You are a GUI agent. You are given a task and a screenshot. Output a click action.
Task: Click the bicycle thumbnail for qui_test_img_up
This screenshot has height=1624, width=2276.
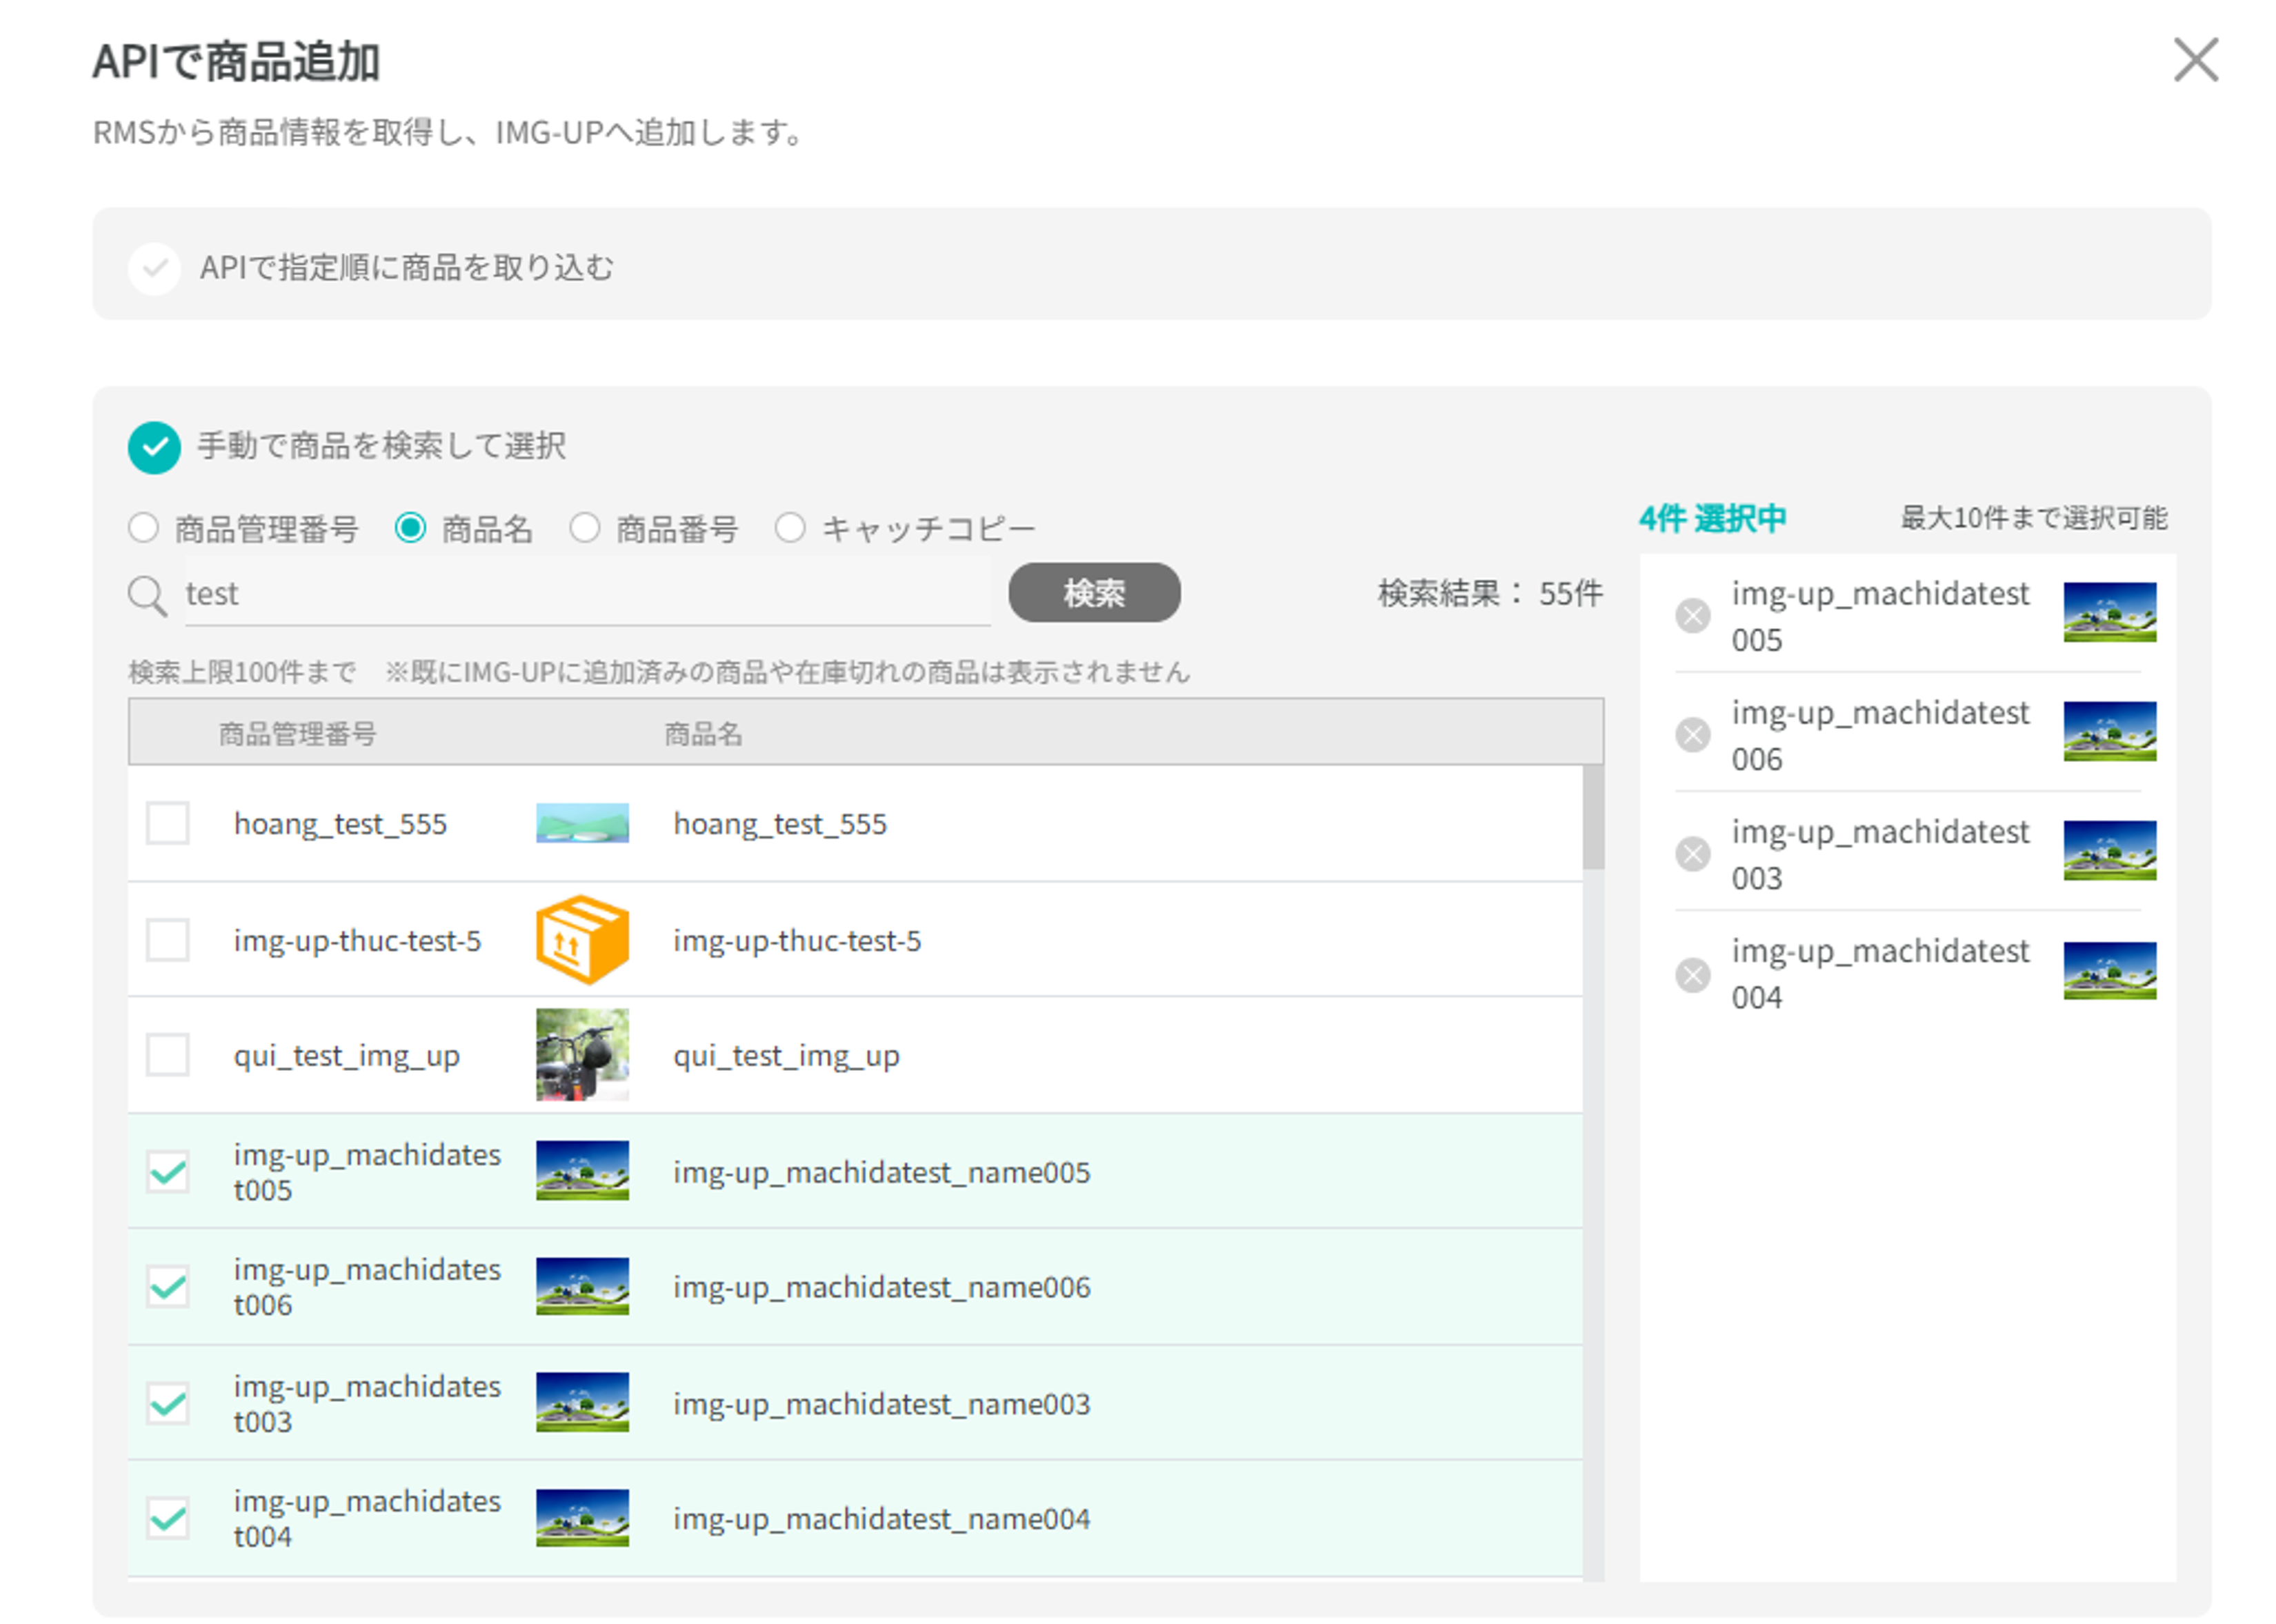(582, 1055)
